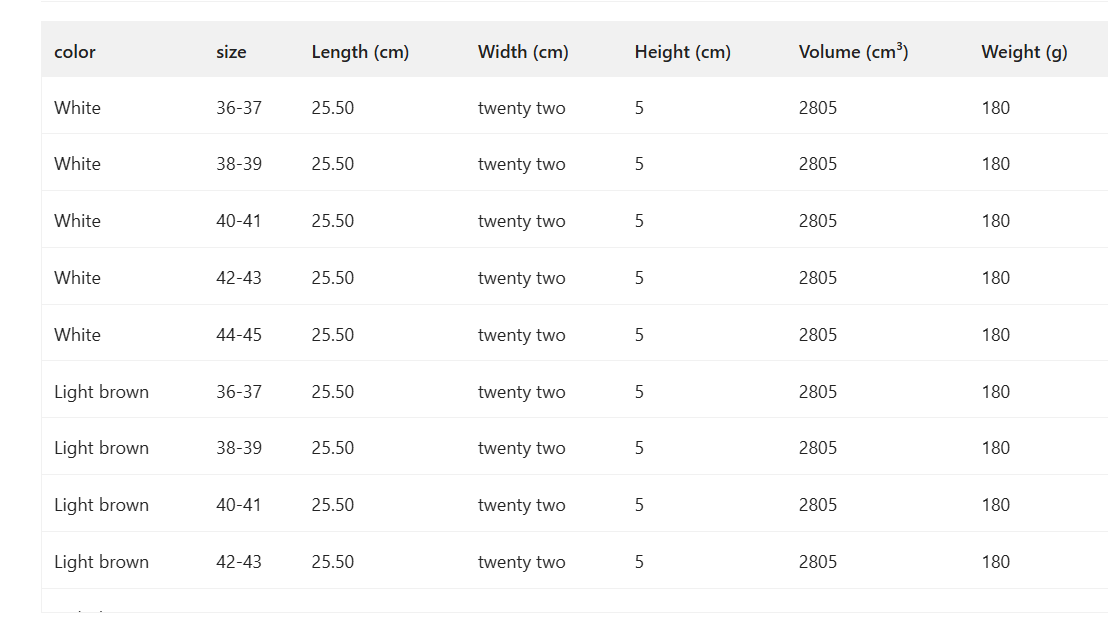The height and width of the screenshot is (618, 1108).
Task: Click size 36-37 in the White rows
Action: (239, 108)
